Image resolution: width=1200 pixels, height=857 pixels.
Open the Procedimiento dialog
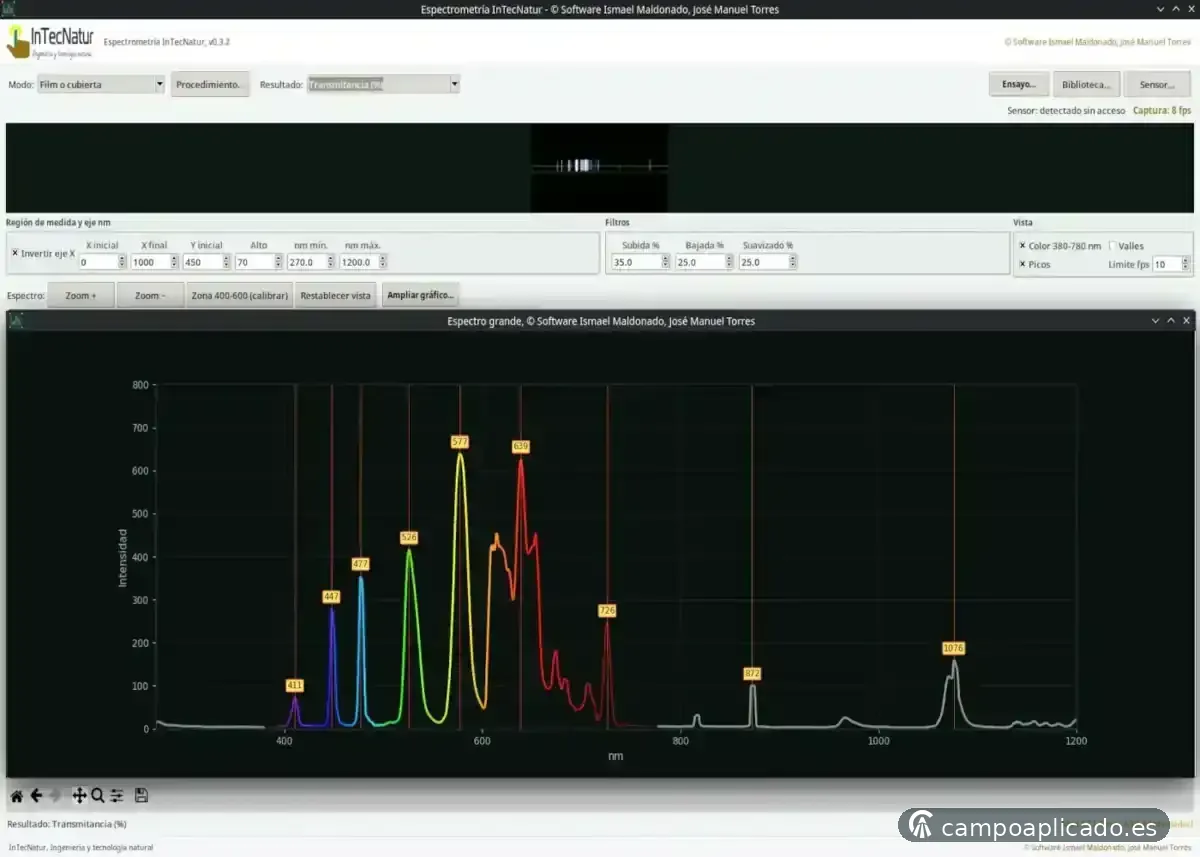coord(209,85)
